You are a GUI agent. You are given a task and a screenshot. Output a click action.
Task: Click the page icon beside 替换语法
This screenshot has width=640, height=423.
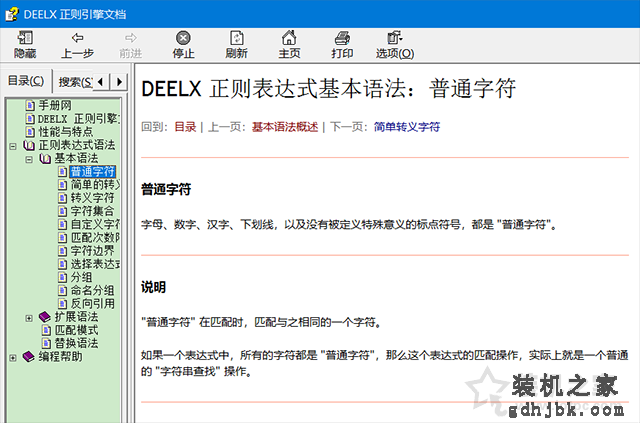point(47,343)
